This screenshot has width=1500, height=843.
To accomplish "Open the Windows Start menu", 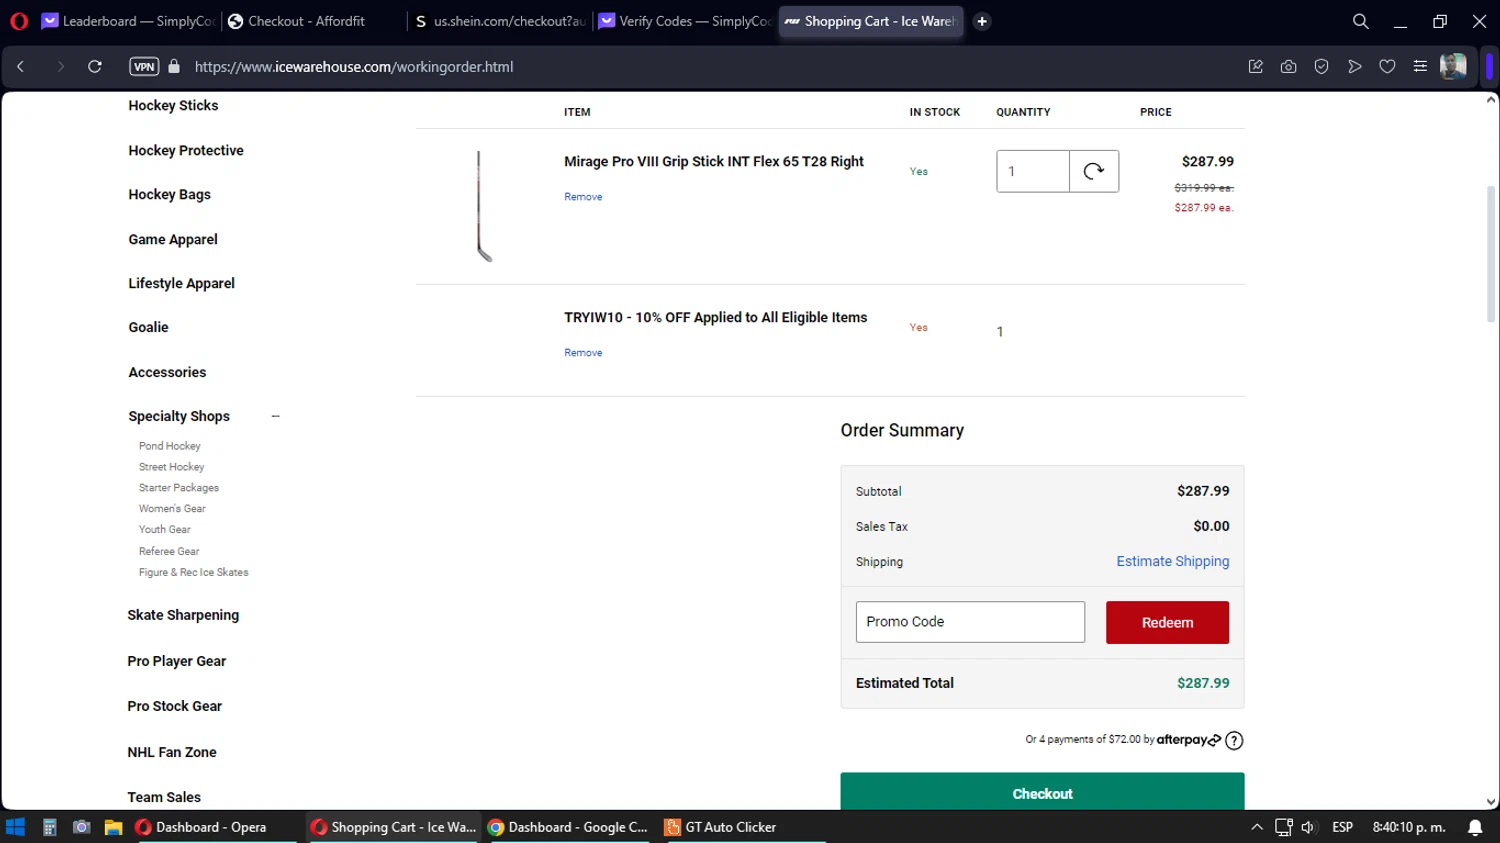I will click(15, 827).
